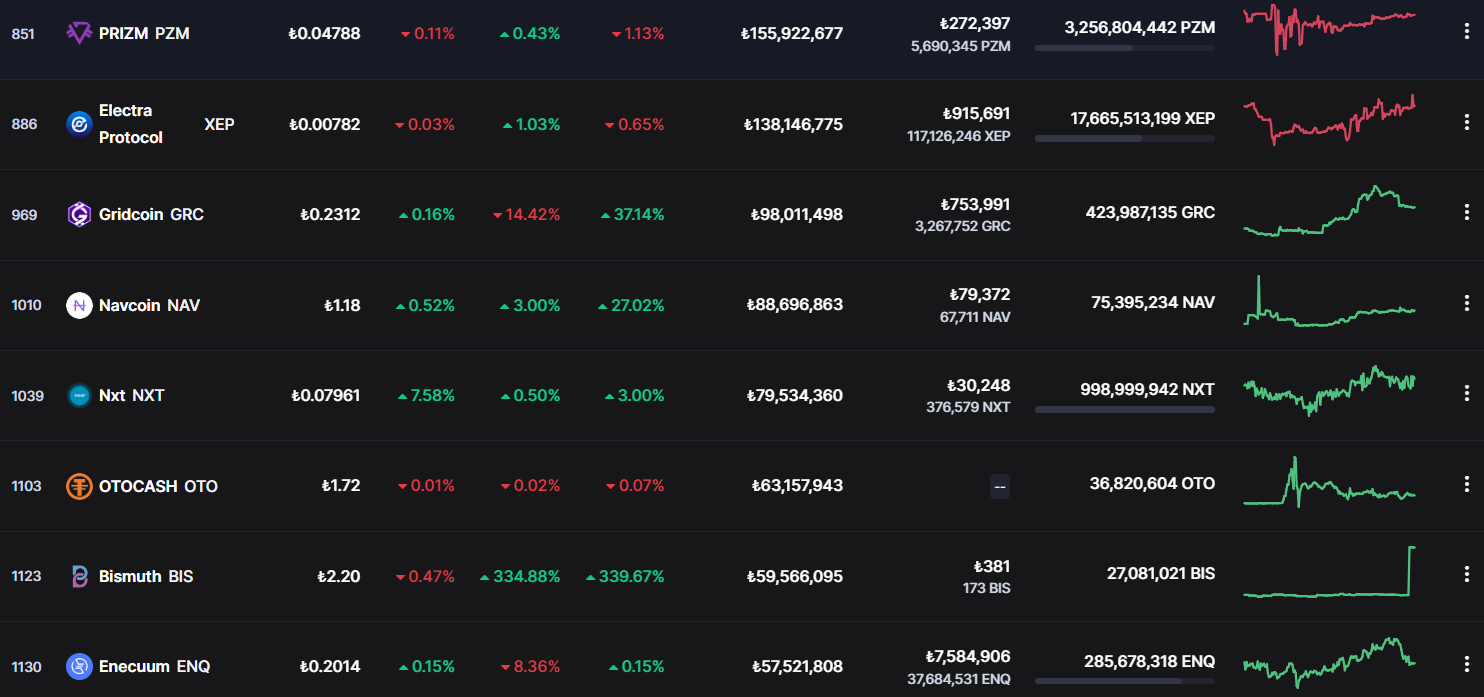Image resolution: width=1484 pixels, height=697 pixels.
Task: Click Nxt market cap ₺79,534,360
Action: [x=794, y=395]
